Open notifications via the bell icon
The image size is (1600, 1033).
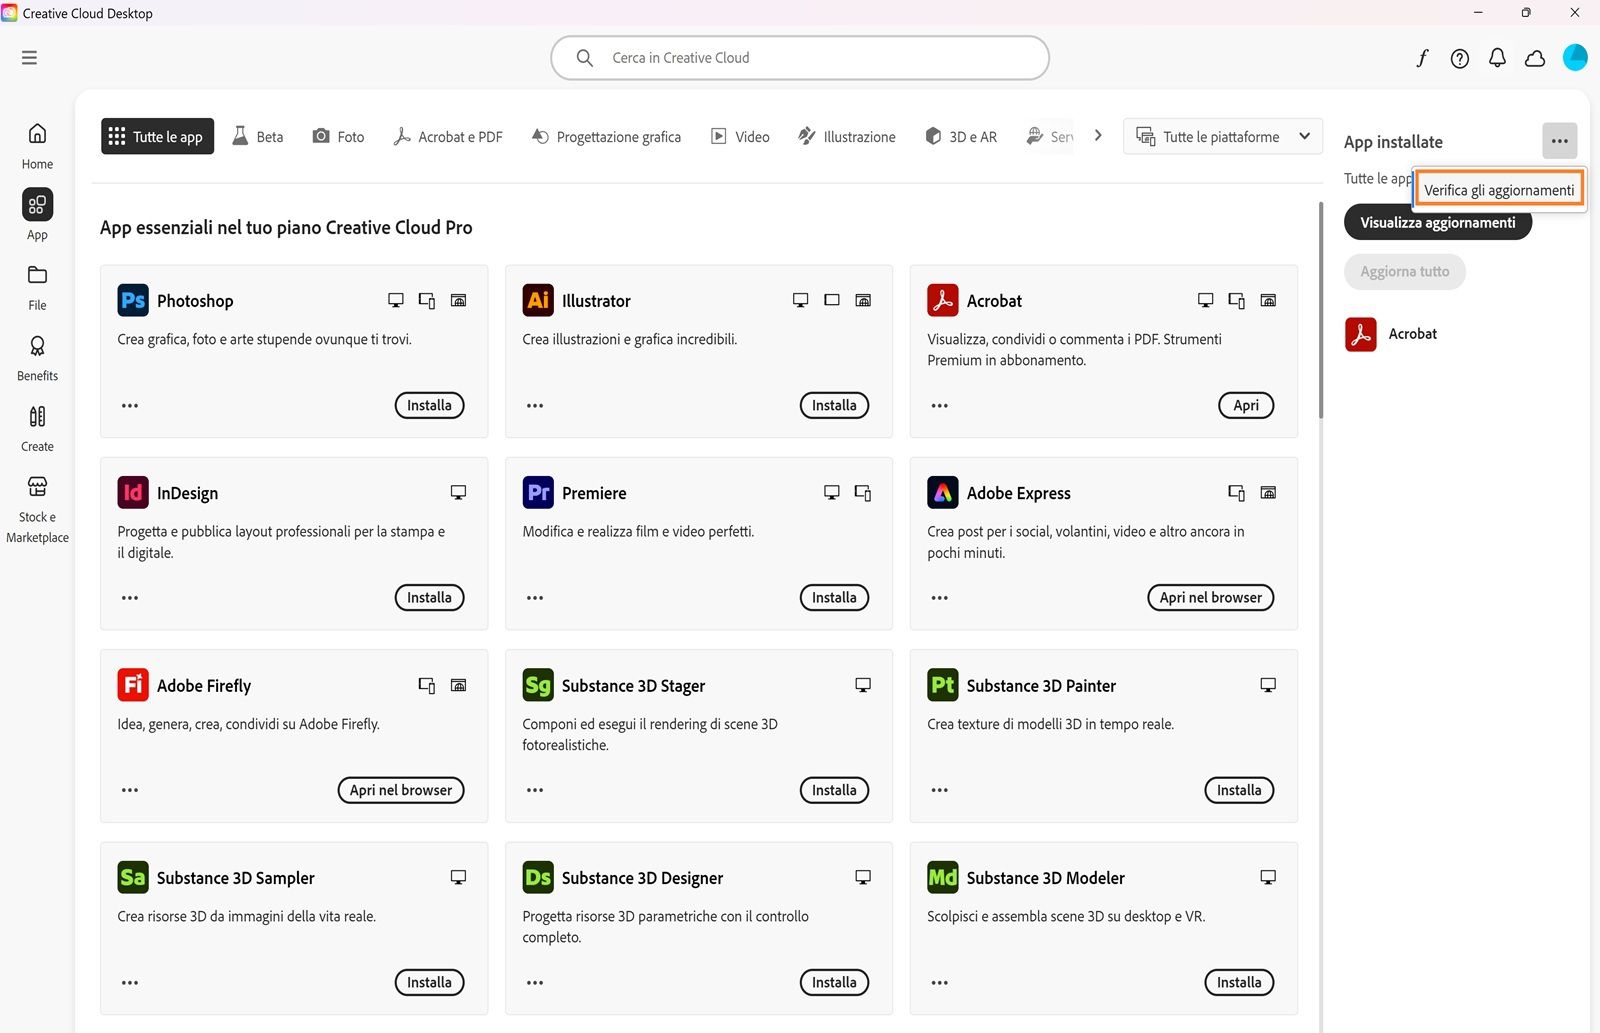coord(1497,58)
